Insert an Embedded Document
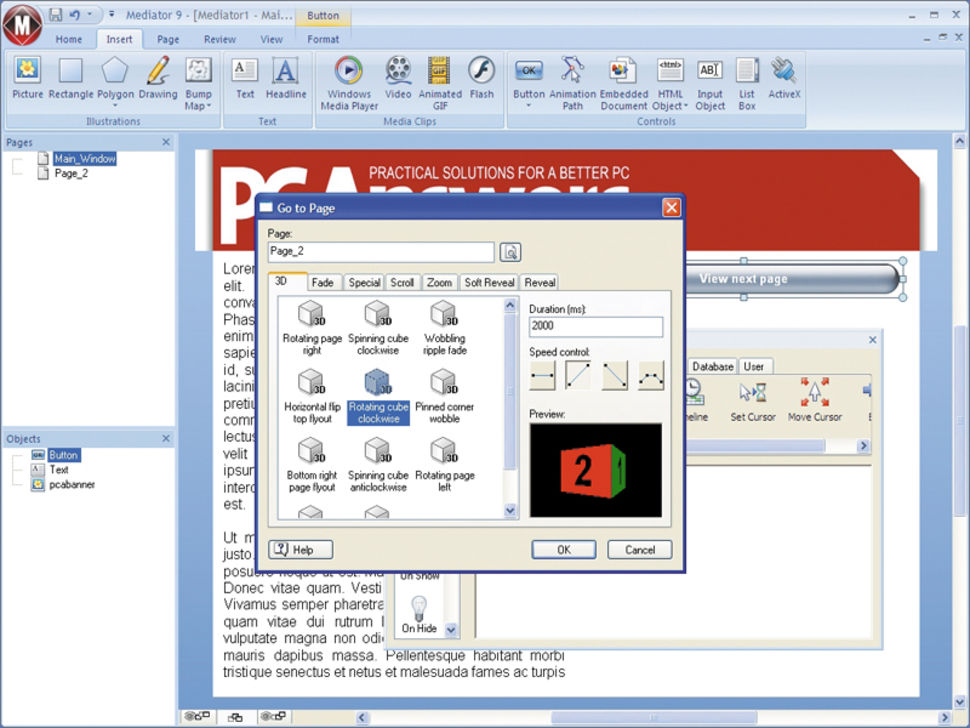970x728 pixels. (x=624, y=83)
